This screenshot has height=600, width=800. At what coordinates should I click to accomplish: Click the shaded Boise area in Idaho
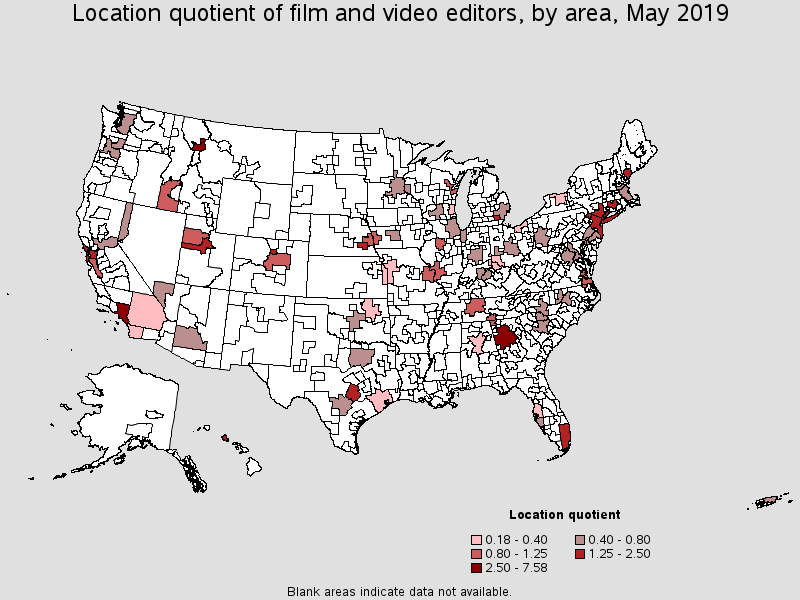pos(168,192)
